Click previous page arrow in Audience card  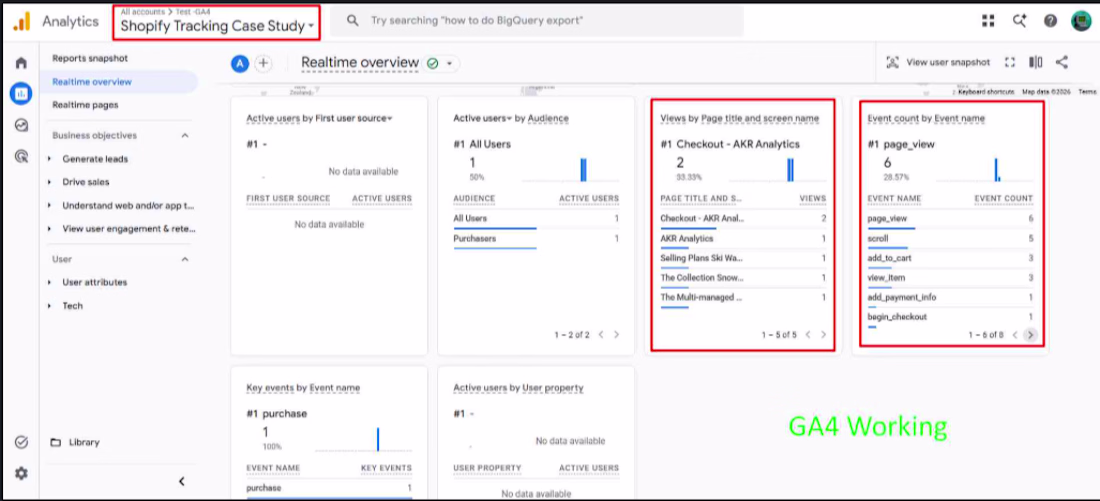pos(601,335)
